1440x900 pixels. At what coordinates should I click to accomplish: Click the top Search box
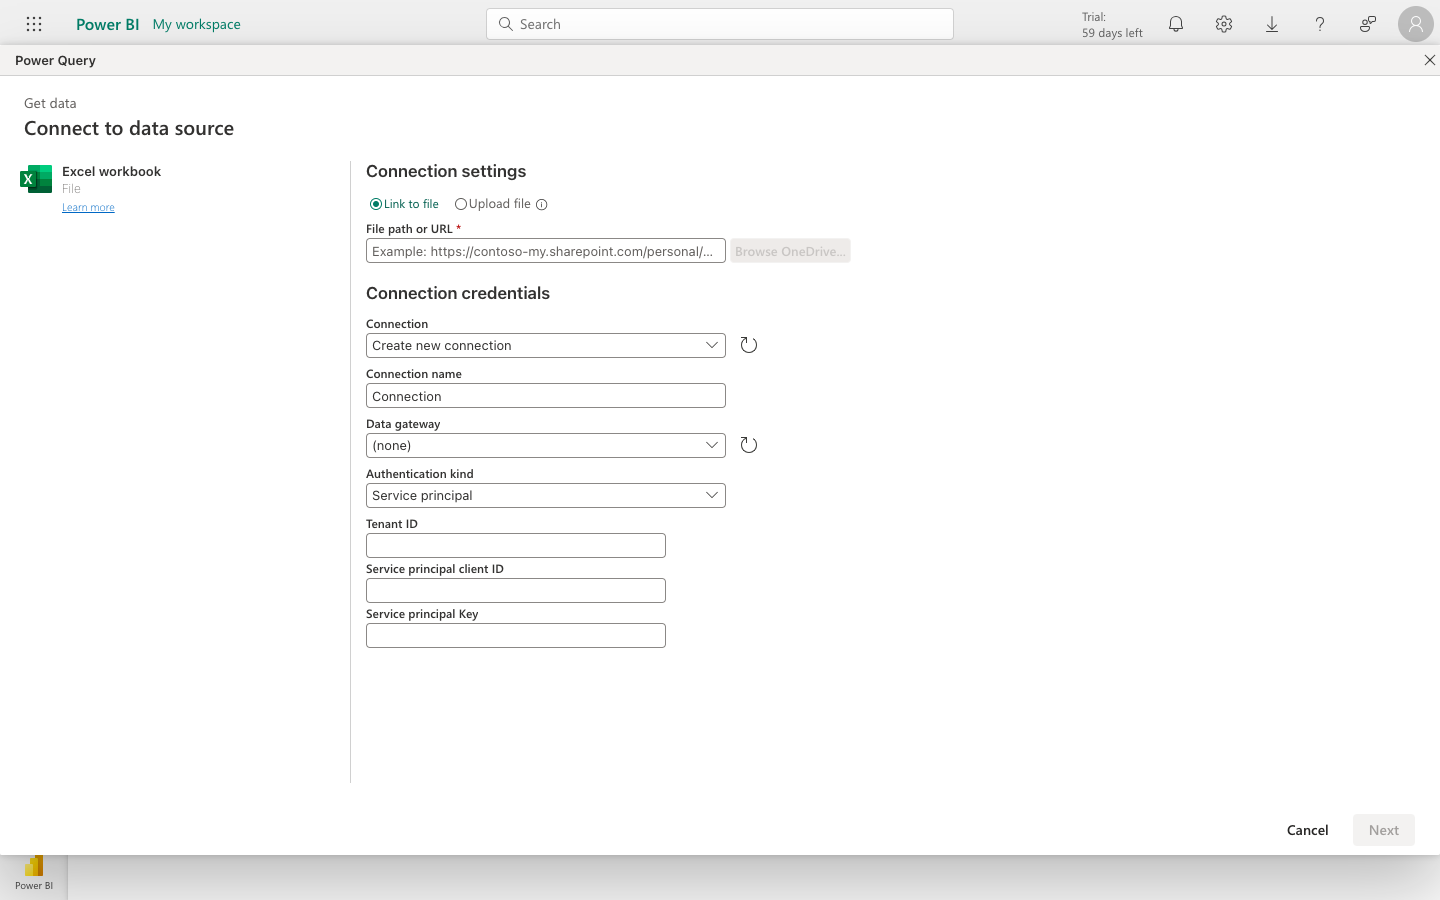(720, 24)
